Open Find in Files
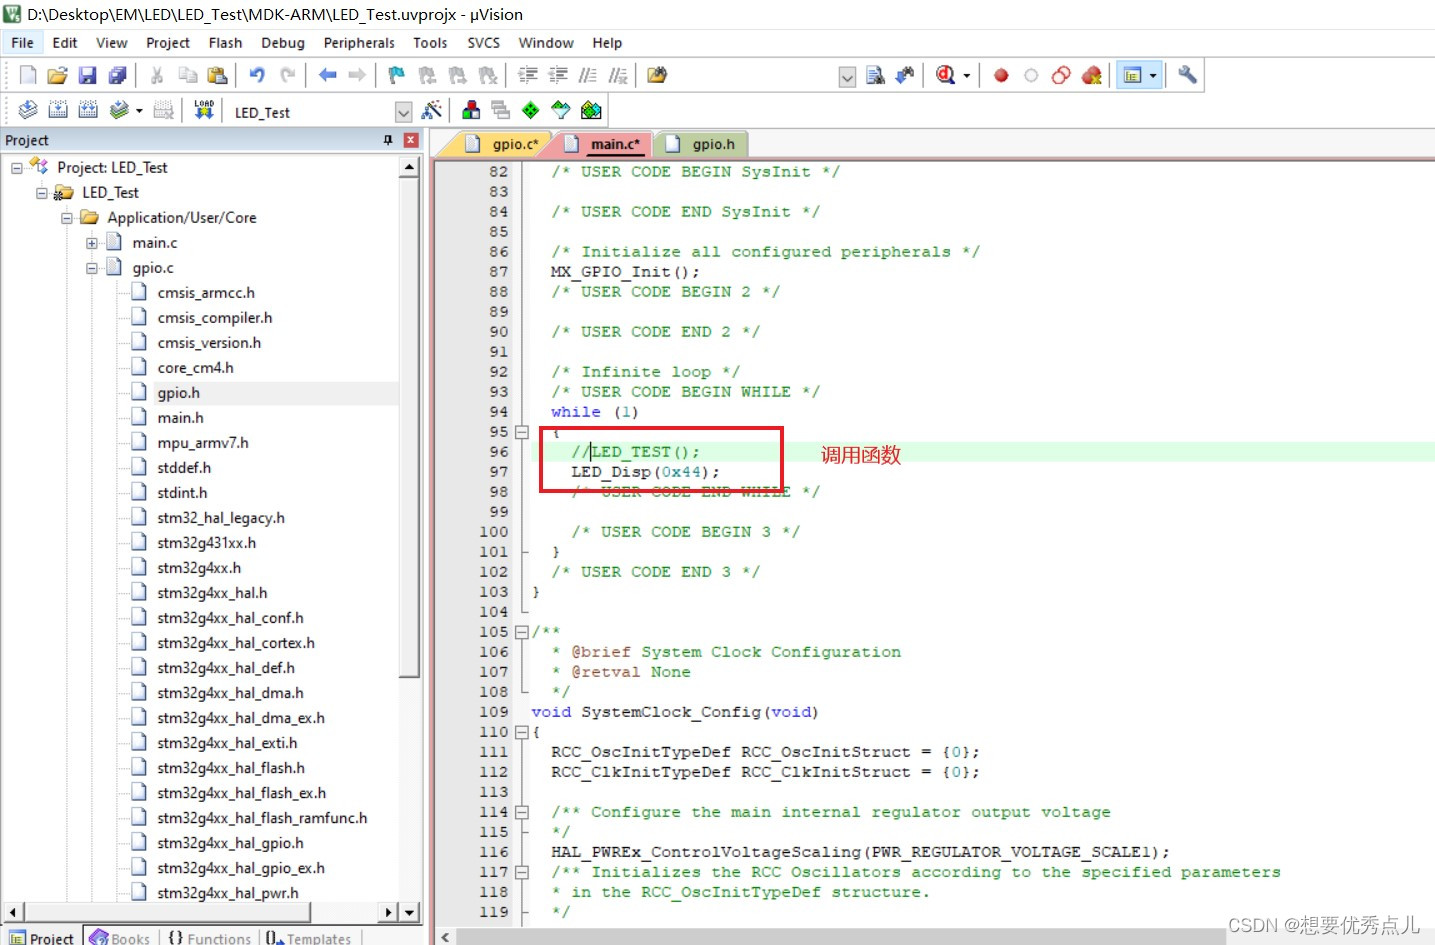Screen dimensions: 1435x945 655,74
